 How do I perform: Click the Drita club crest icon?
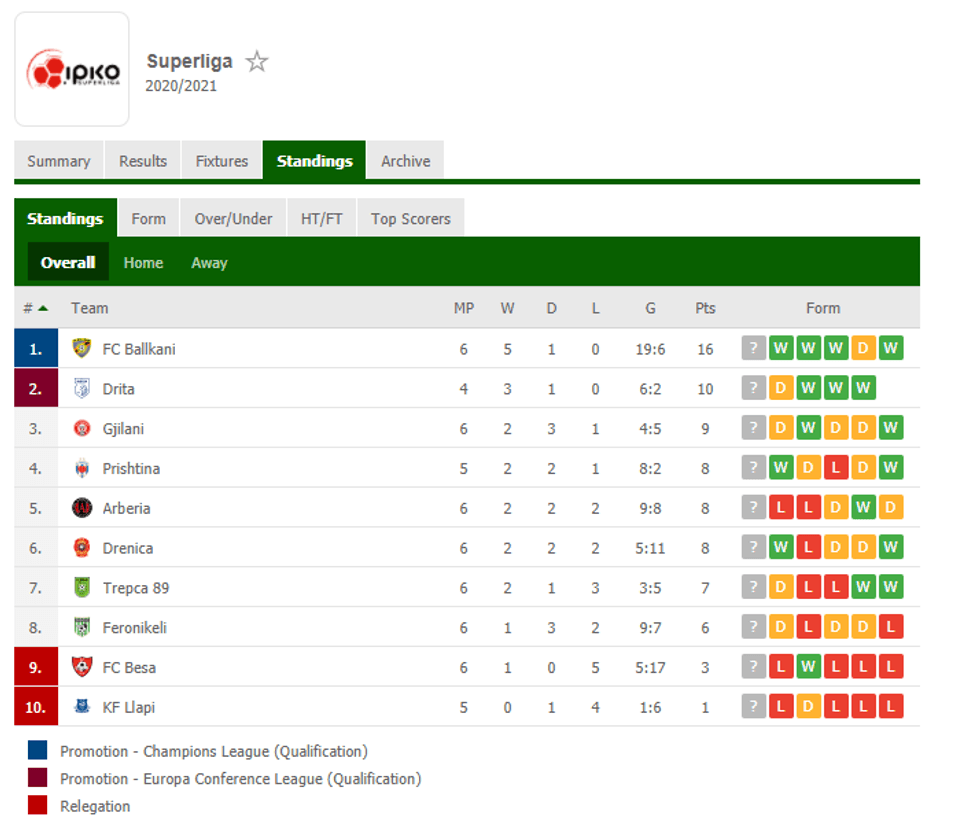pyautogui.click(x=82, y=388)
